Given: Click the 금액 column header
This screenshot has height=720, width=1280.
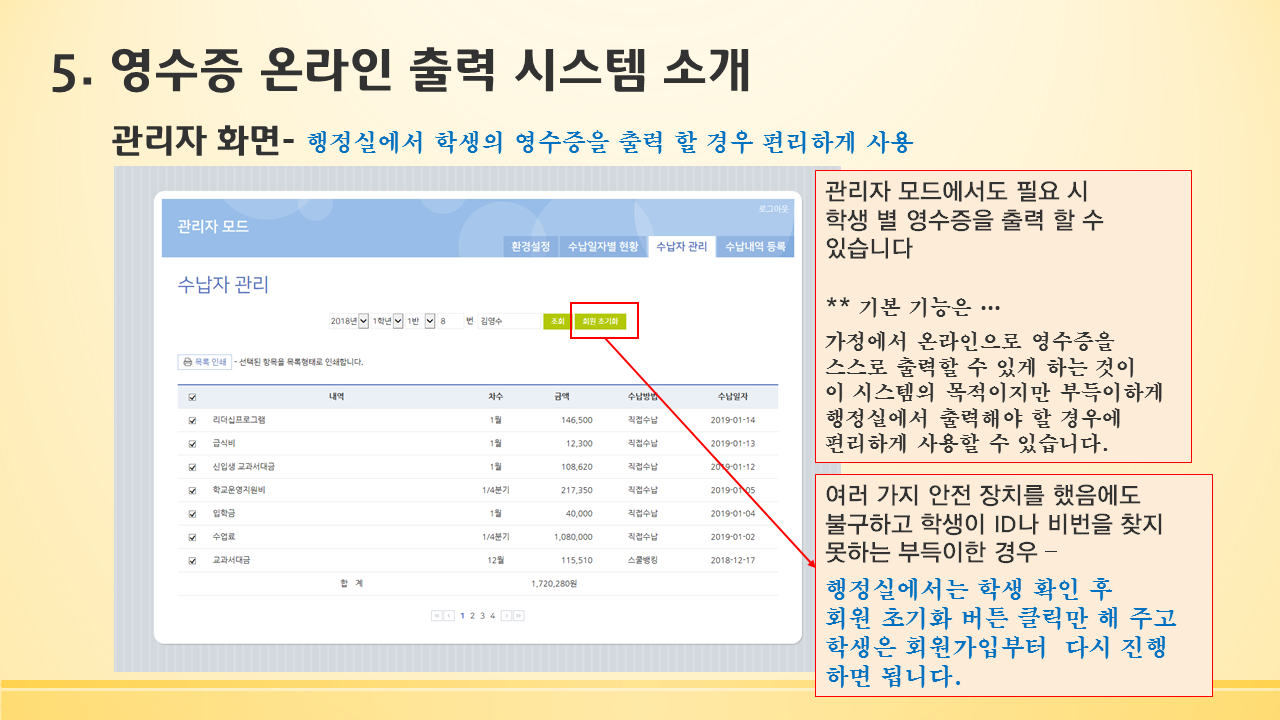Looking at the screenshot, I should pyautogui.click(x=562, y=397).
